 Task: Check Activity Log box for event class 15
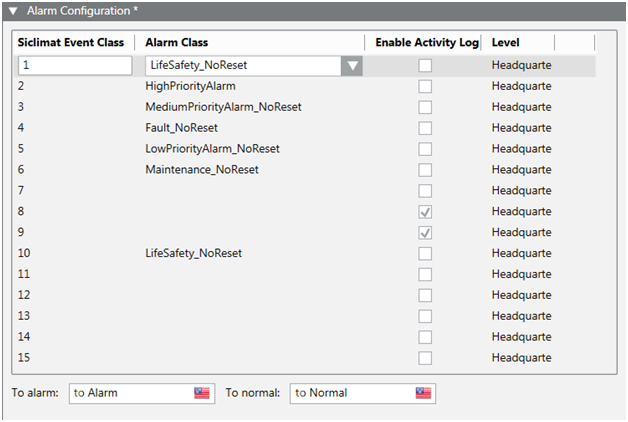pyautogui.click(x=425, y=358)
